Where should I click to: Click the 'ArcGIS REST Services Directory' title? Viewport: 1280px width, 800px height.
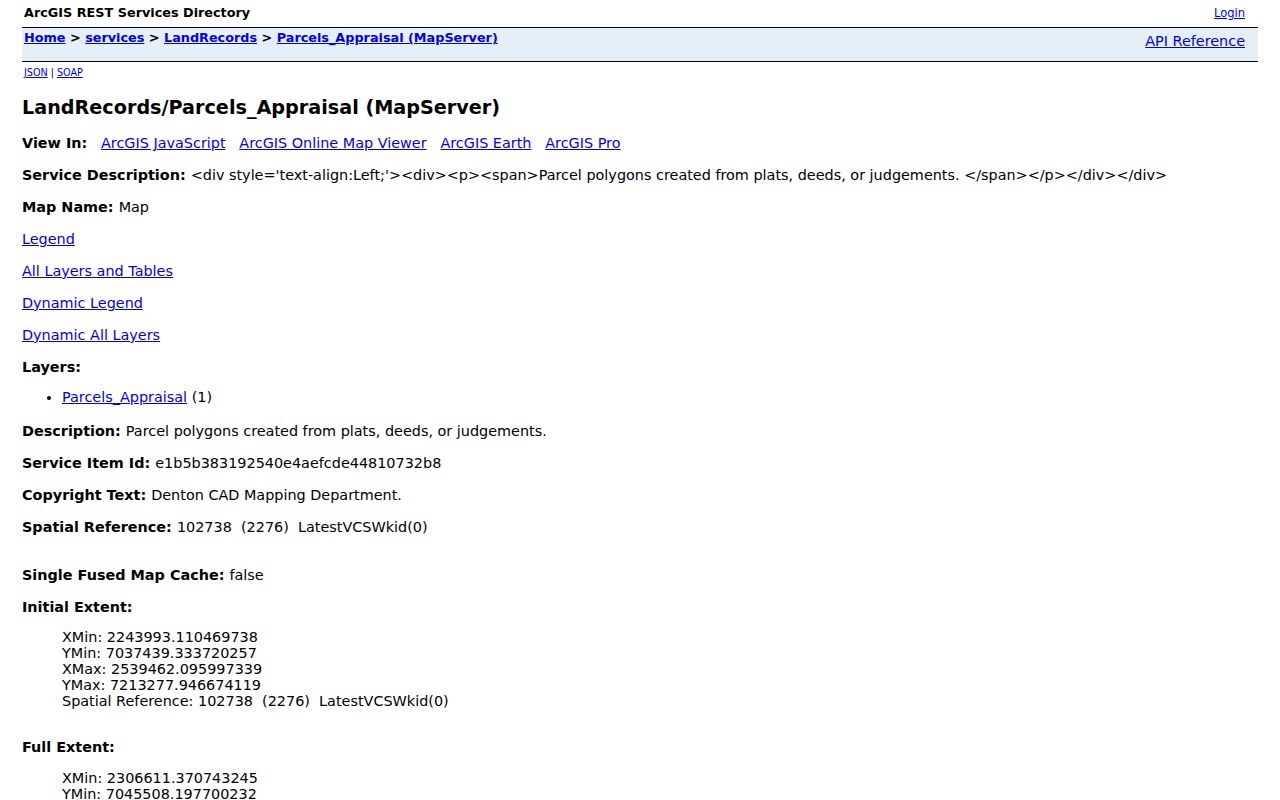pos(137,13)
